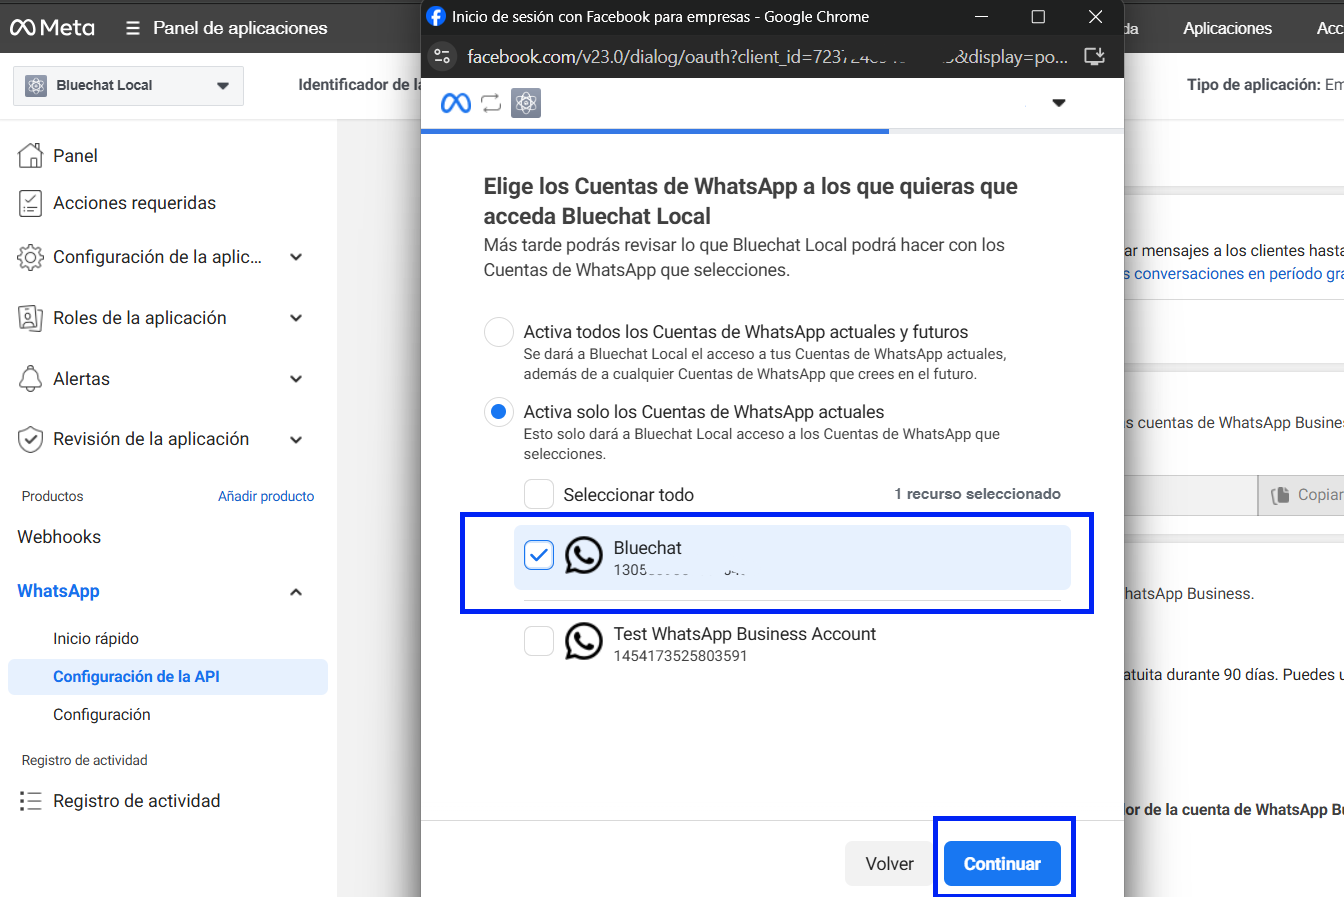Click the Volver button in dialog
The image size is (1344, 897).
pos(889,864)
